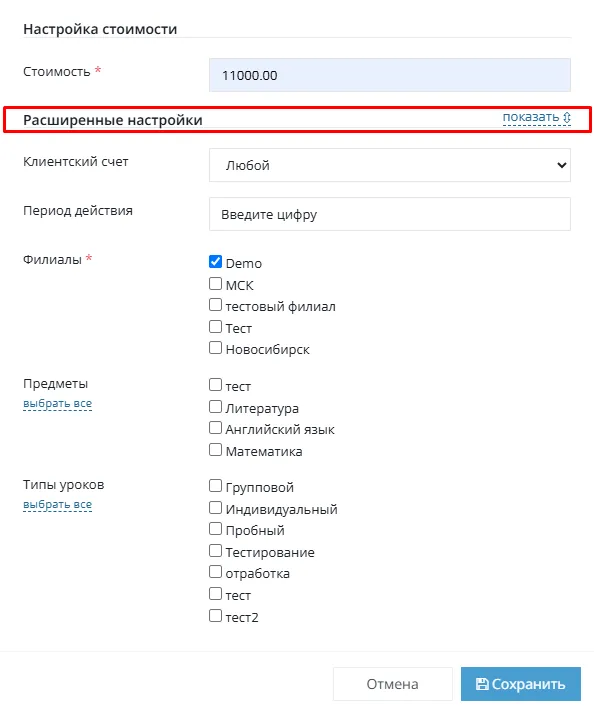Screen dimensions: 594x713
Task: Open the Клиентский счет dropdown
Action: click(390, 165)
